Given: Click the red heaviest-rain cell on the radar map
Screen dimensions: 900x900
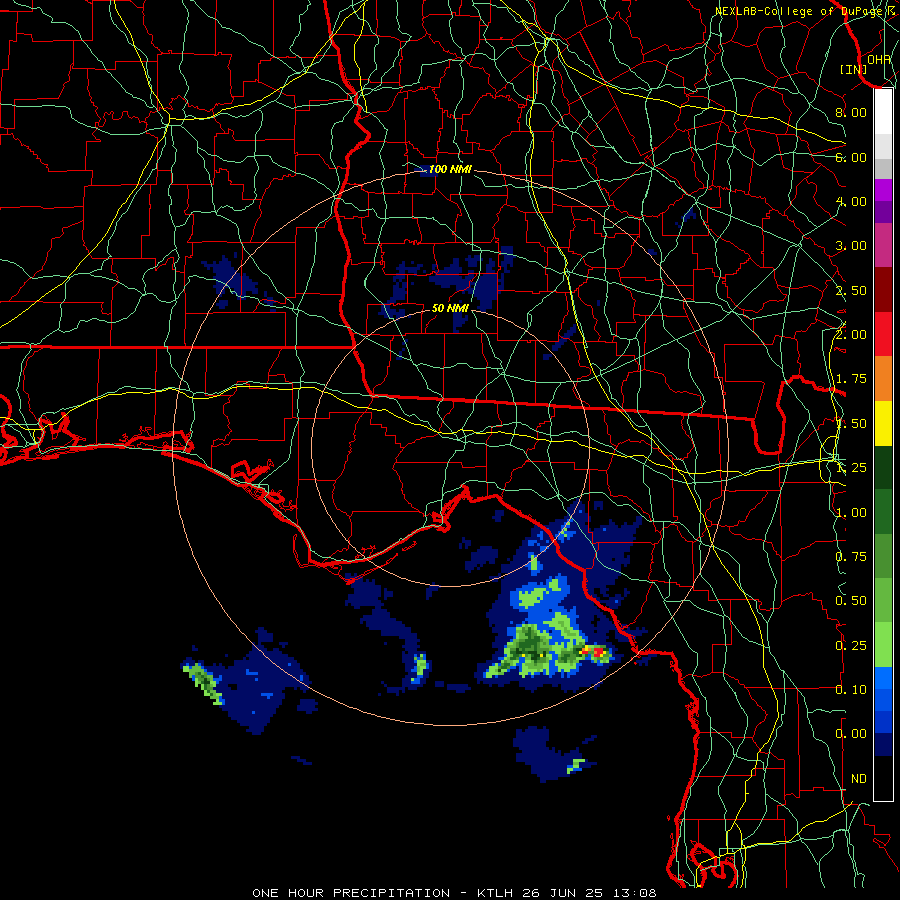Looking at the screenshot, I should 599,652.
